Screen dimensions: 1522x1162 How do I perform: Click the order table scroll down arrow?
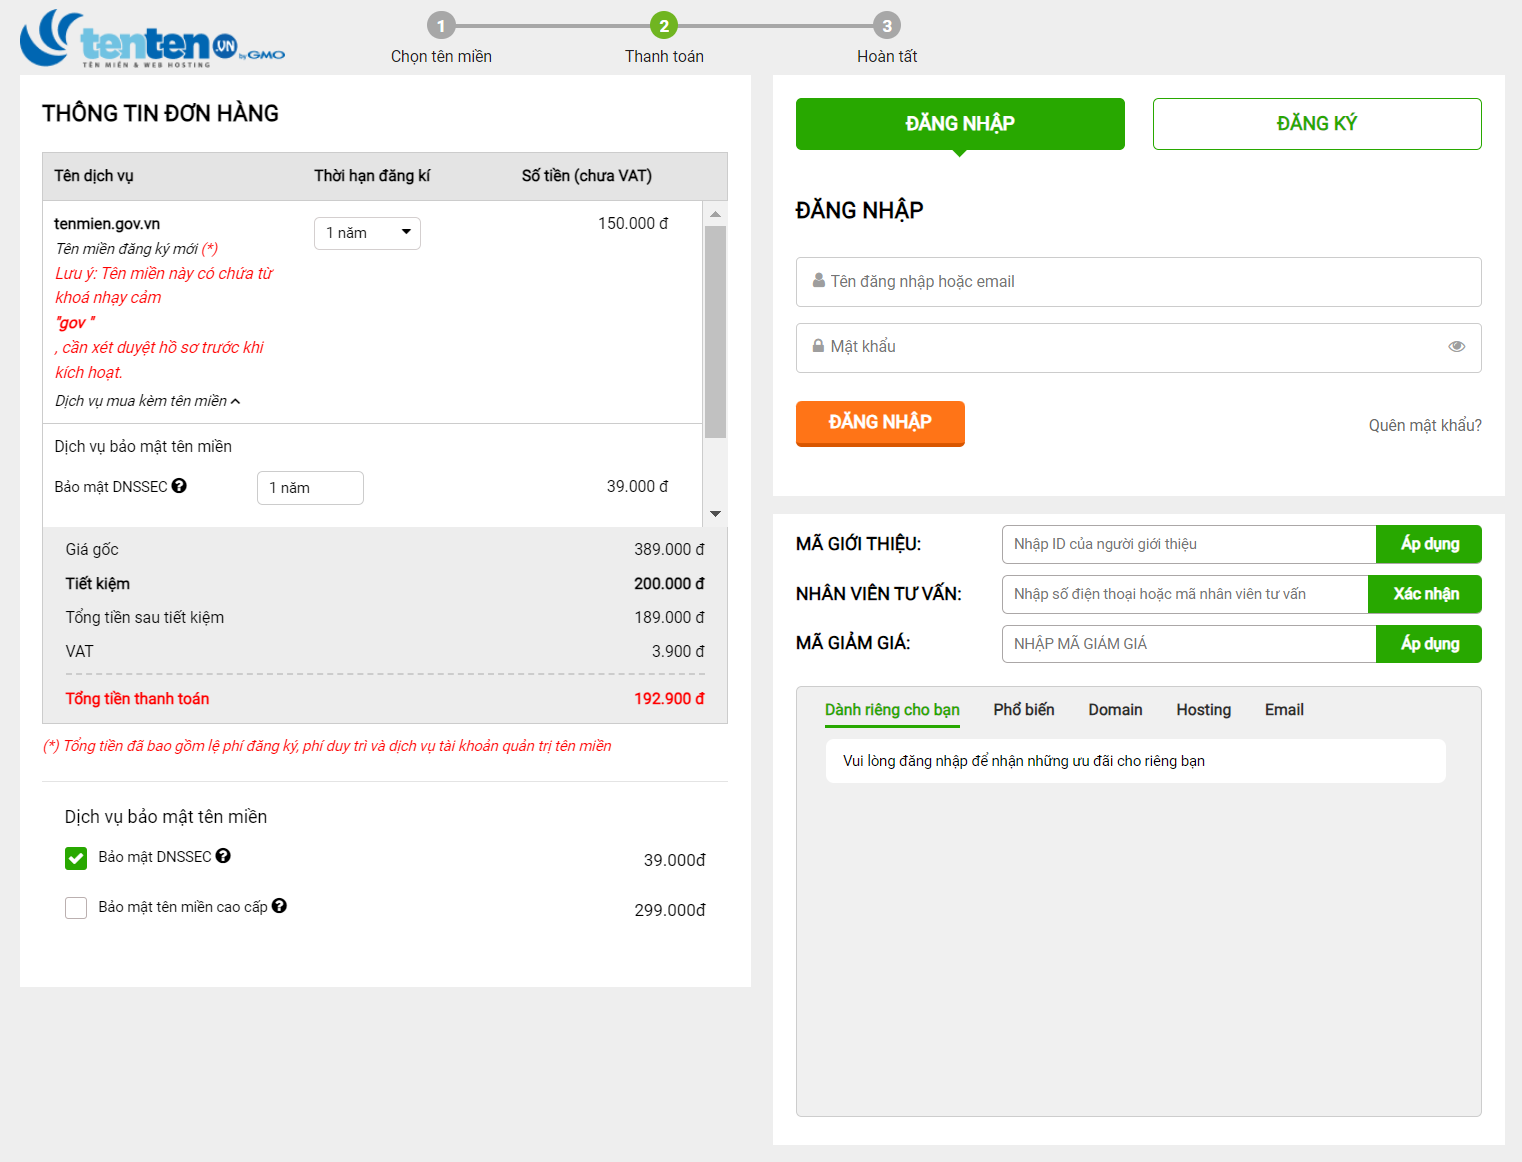click(715, 514)
